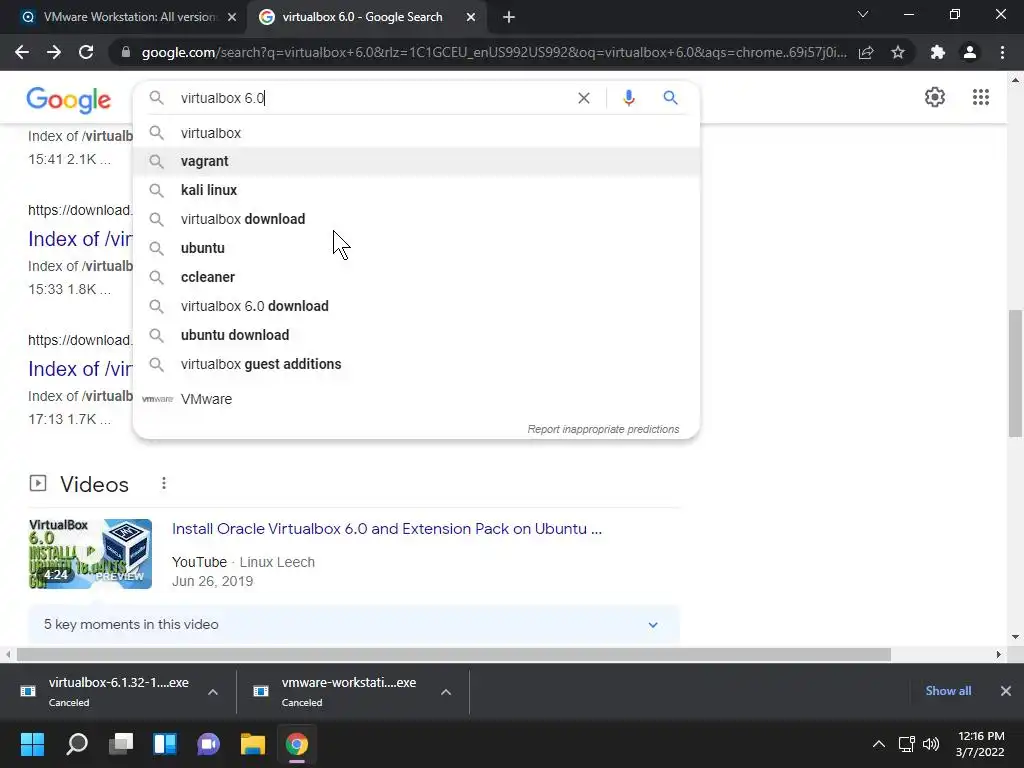The width and height of the screenshot is (1024, 768).
Task: Close the virtualbox Google Search tab
Action: point(471,17)
